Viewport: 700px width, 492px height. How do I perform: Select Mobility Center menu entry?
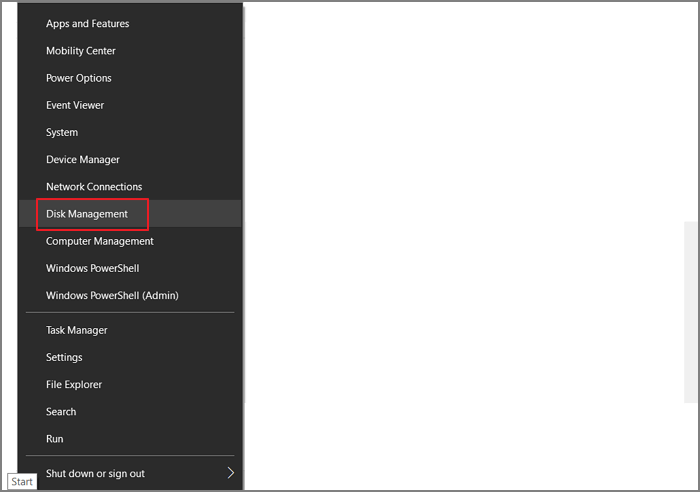(x=81, y=51)
